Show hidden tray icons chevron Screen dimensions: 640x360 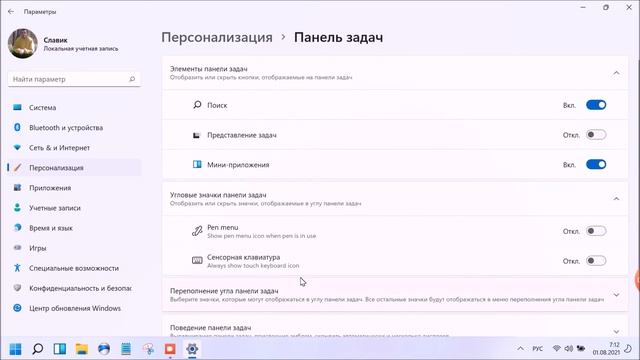(520, 349)
